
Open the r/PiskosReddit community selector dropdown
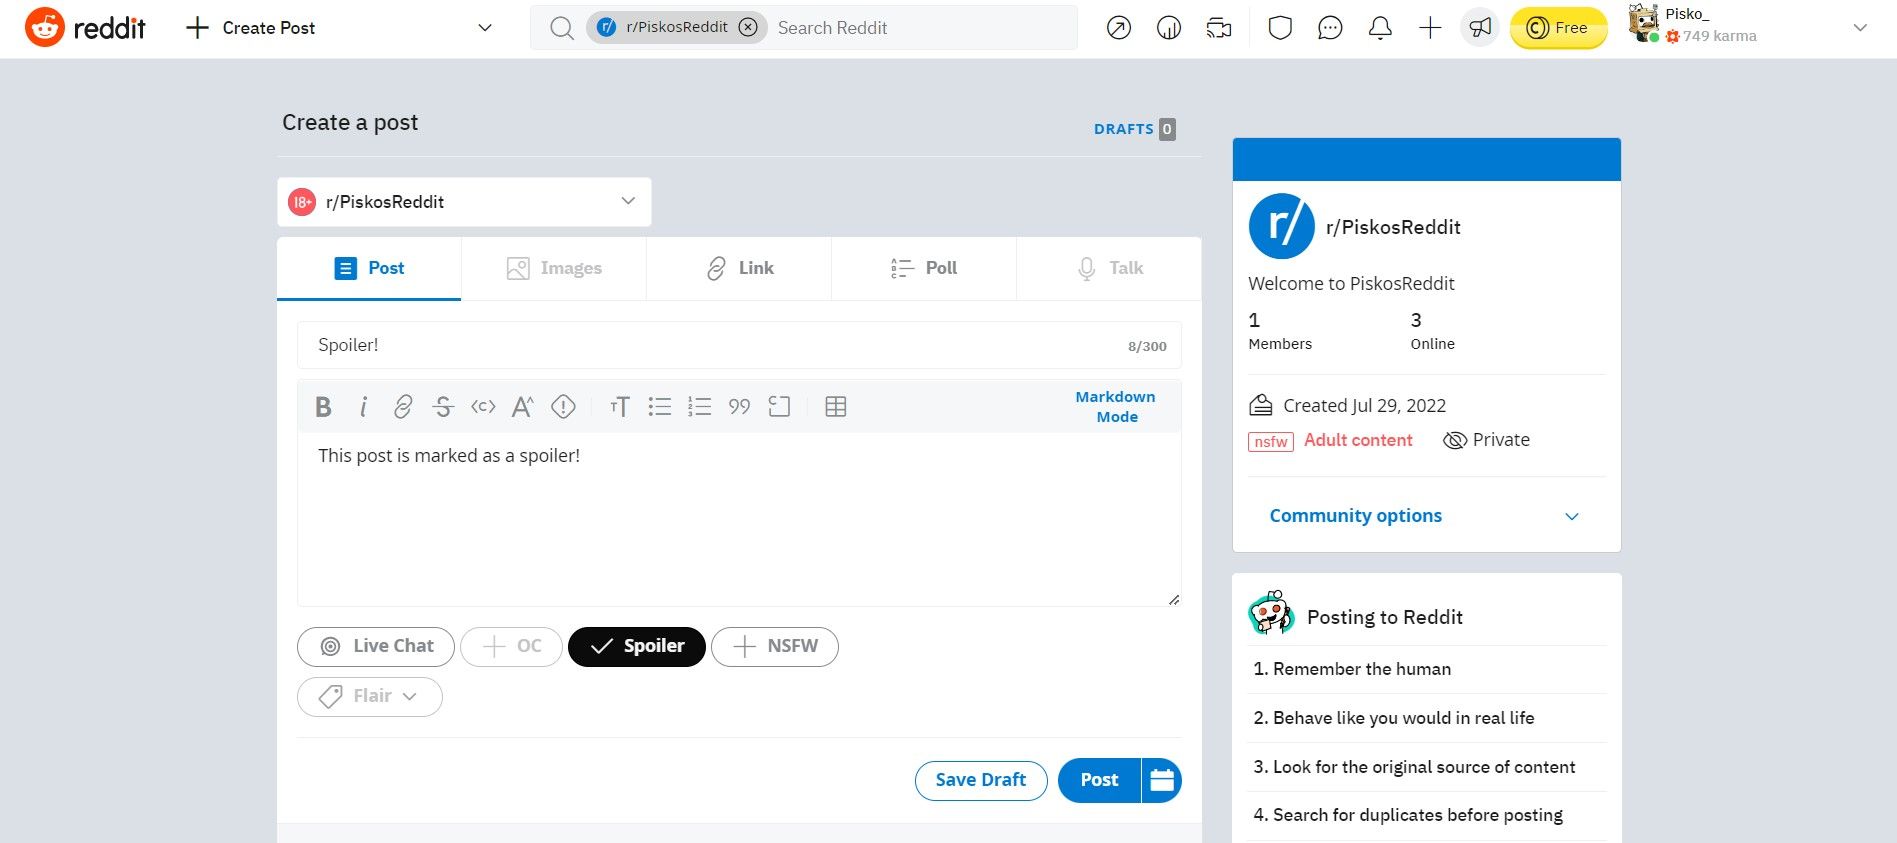pyautogui.click(x=464, y=202)
